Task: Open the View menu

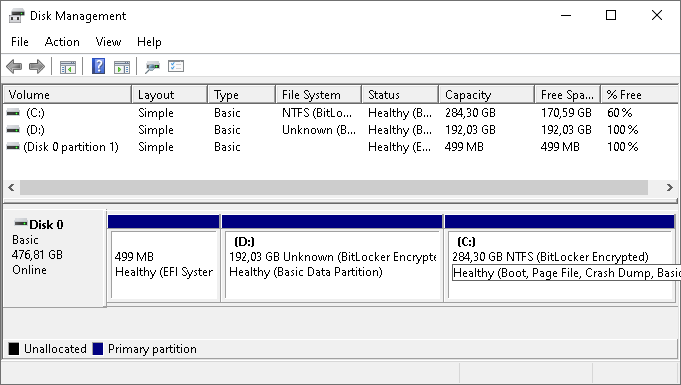Action: (108, 42)
